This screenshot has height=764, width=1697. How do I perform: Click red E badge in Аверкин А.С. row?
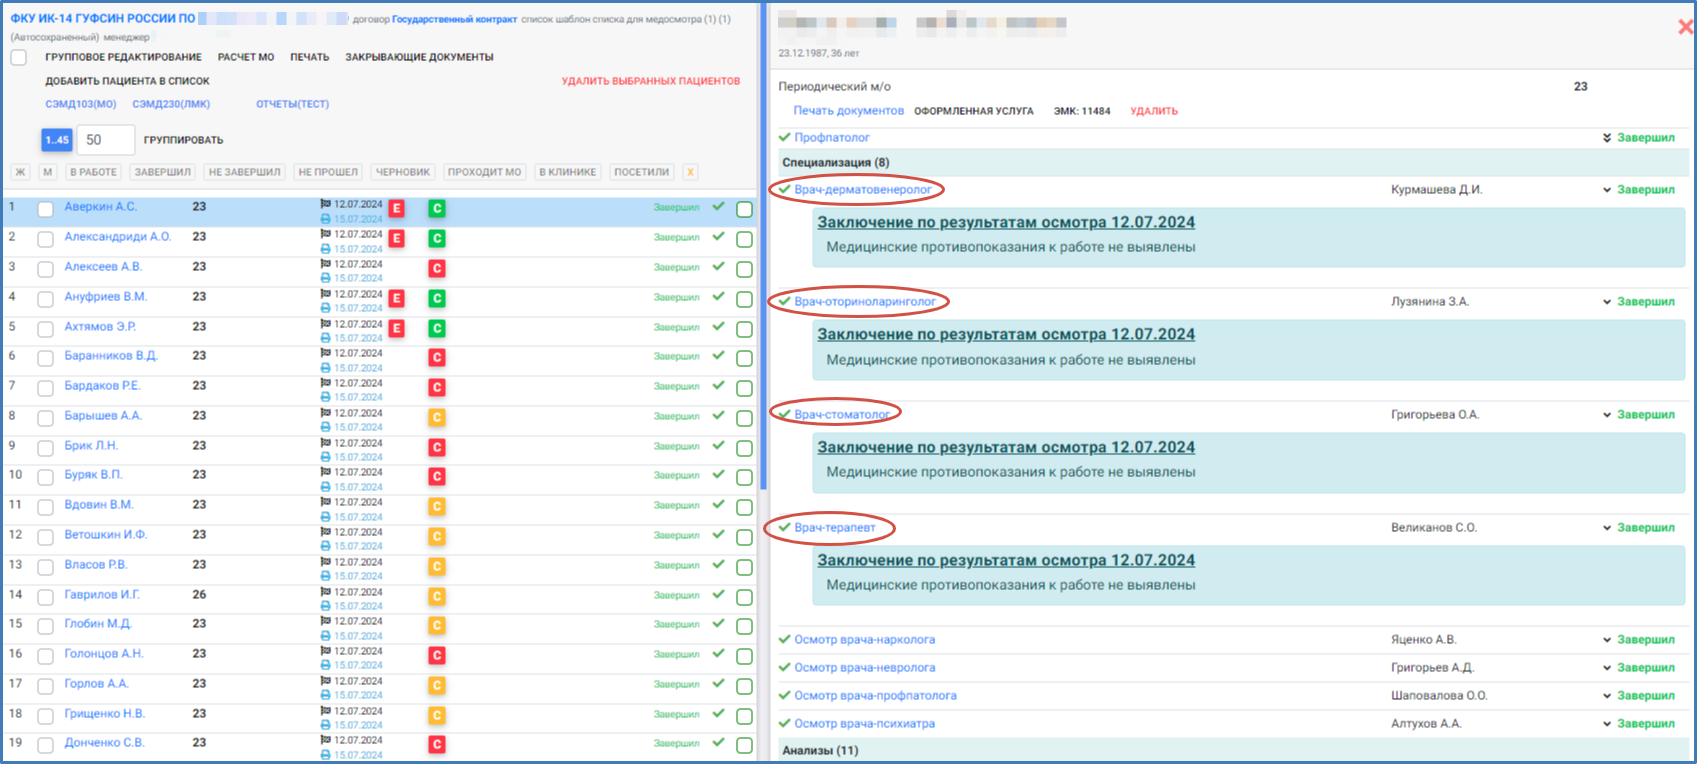pos(397,209)
